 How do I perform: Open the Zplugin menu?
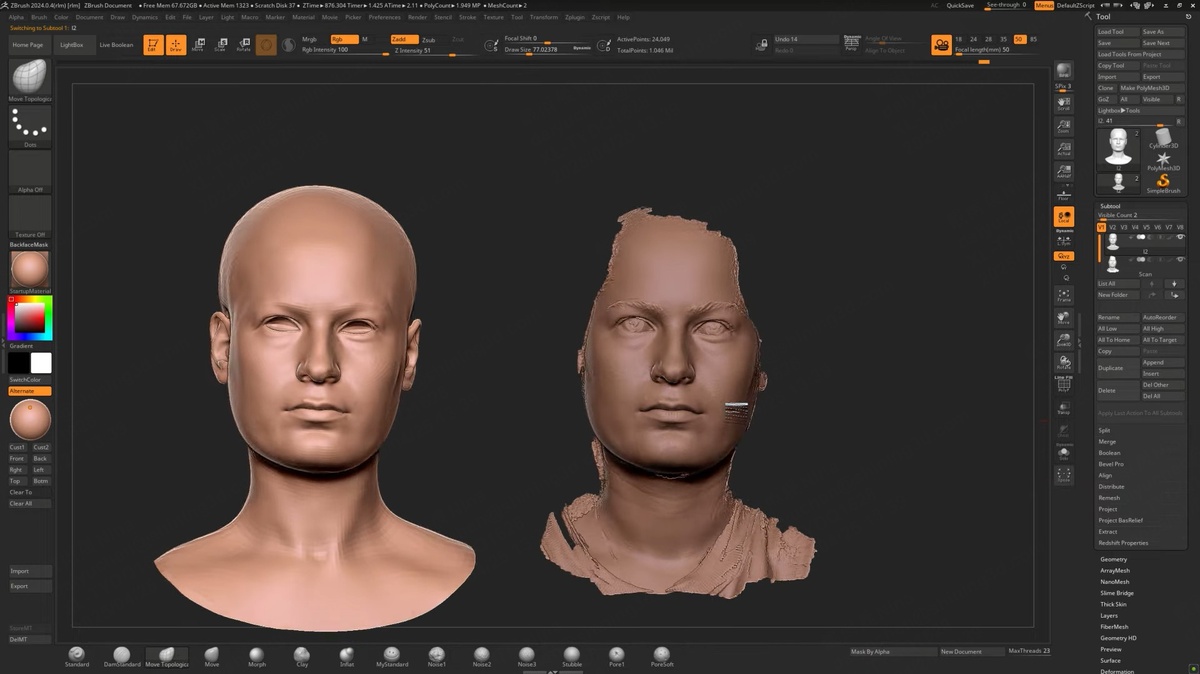pyautogui.click(x=575, y=17)
